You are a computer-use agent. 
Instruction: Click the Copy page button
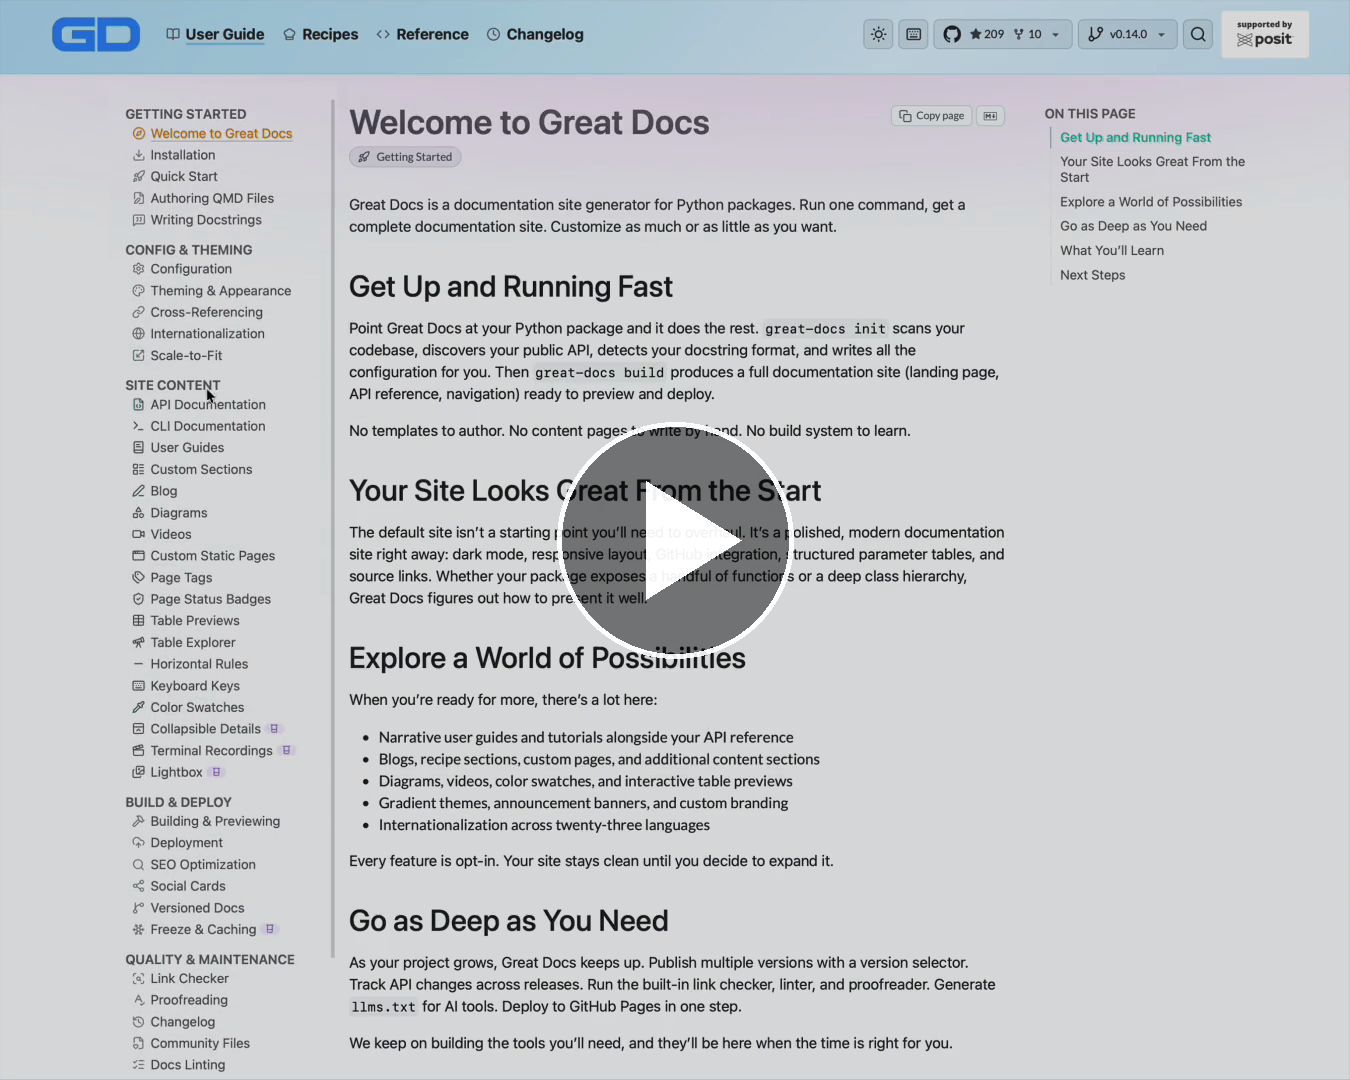click(x=931, y=116)
